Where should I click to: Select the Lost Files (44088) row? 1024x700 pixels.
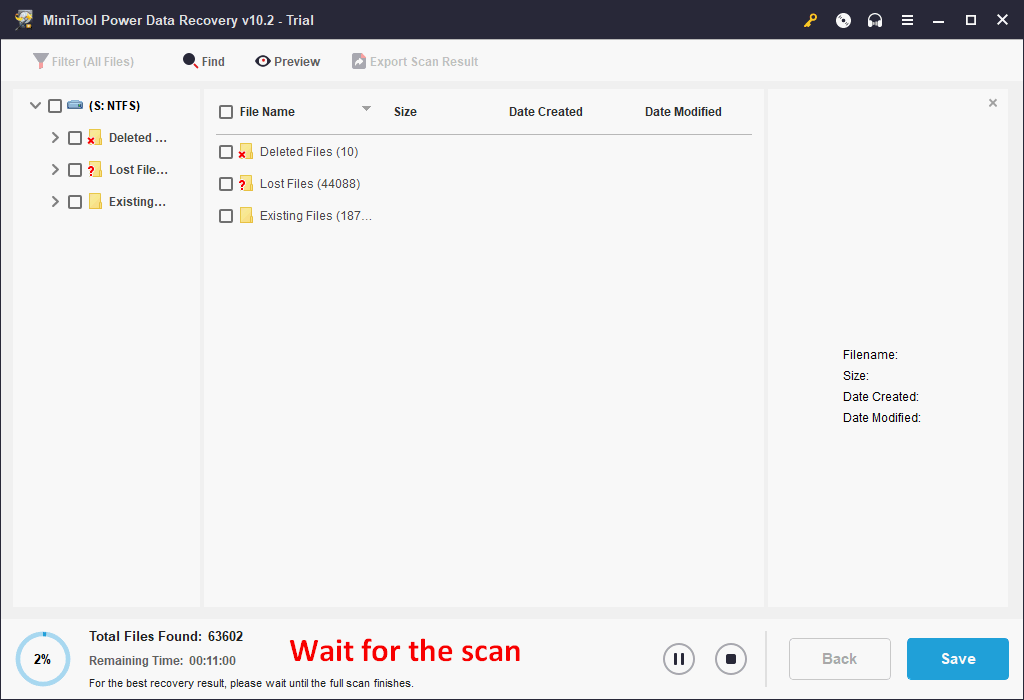483,183
